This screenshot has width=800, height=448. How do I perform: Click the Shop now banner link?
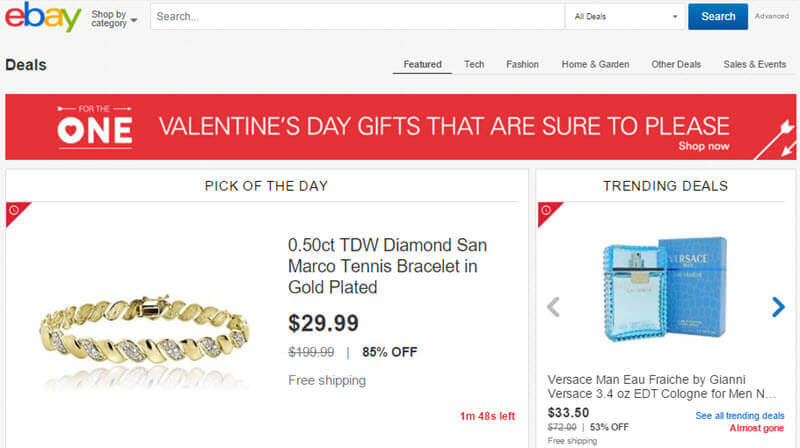coord(703,146)
